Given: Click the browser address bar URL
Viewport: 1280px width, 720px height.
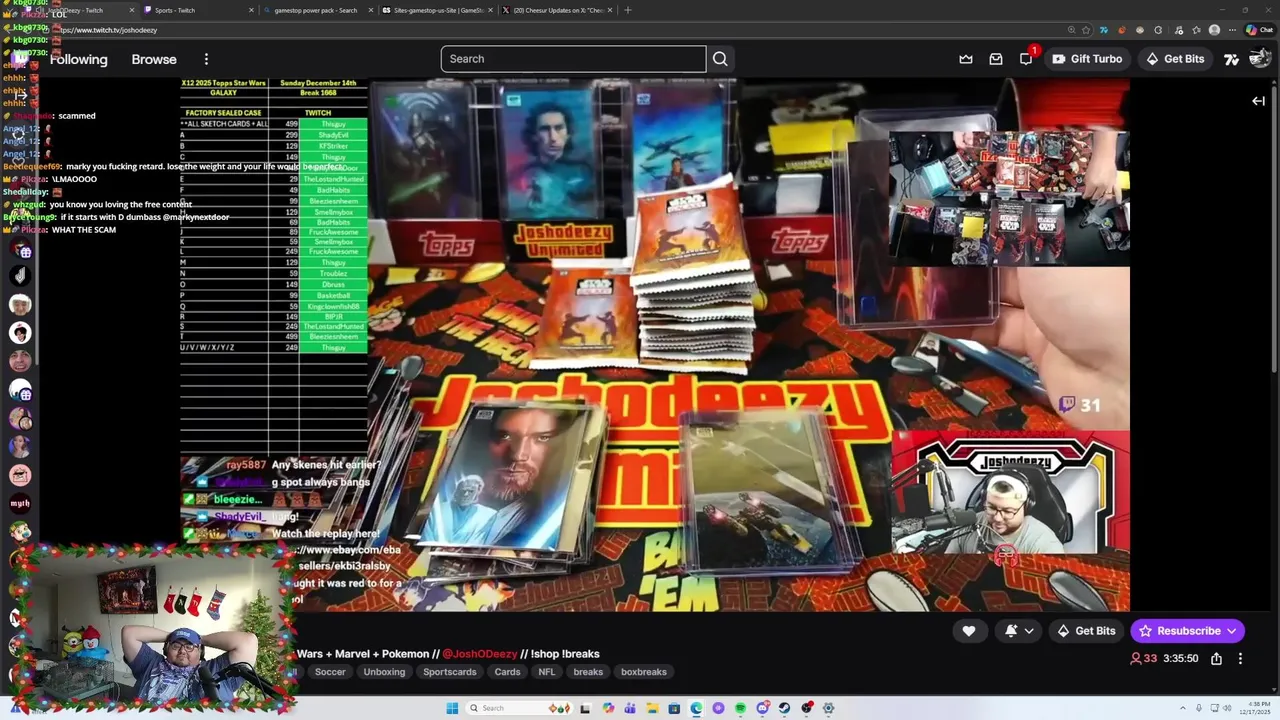Looking at the screenshot, I should [106, 30].
